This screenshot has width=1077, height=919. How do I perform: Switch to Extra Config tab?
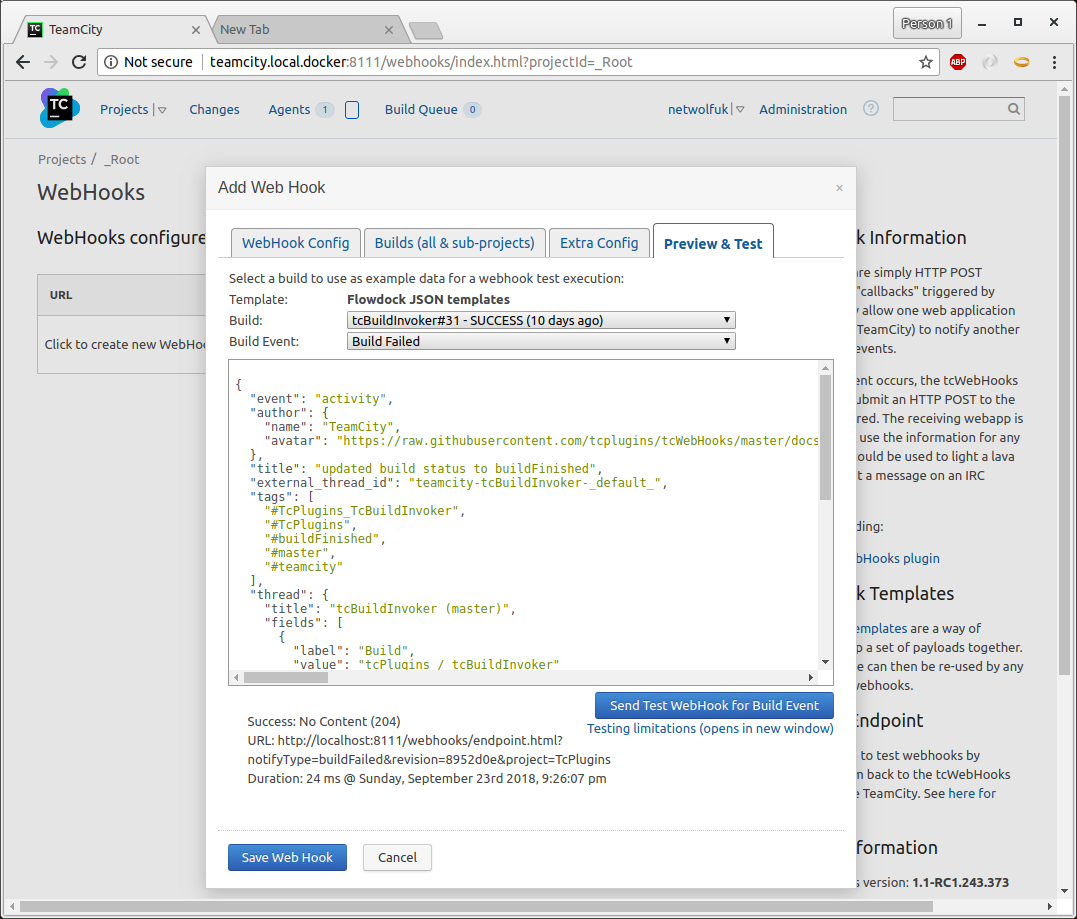coord(599,242)
